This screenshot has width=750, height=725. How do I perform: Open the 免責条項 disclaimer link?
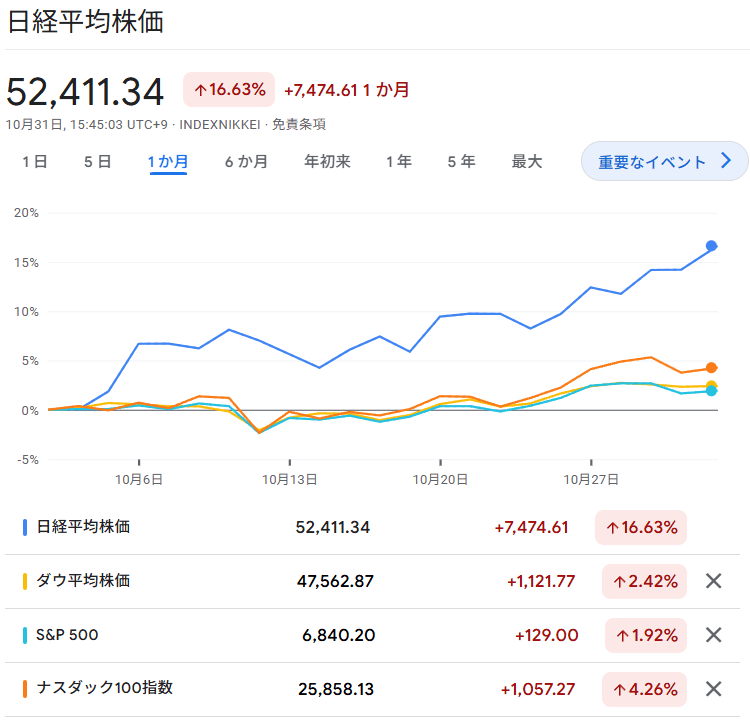pyautogui.click(x=299, y=125)
